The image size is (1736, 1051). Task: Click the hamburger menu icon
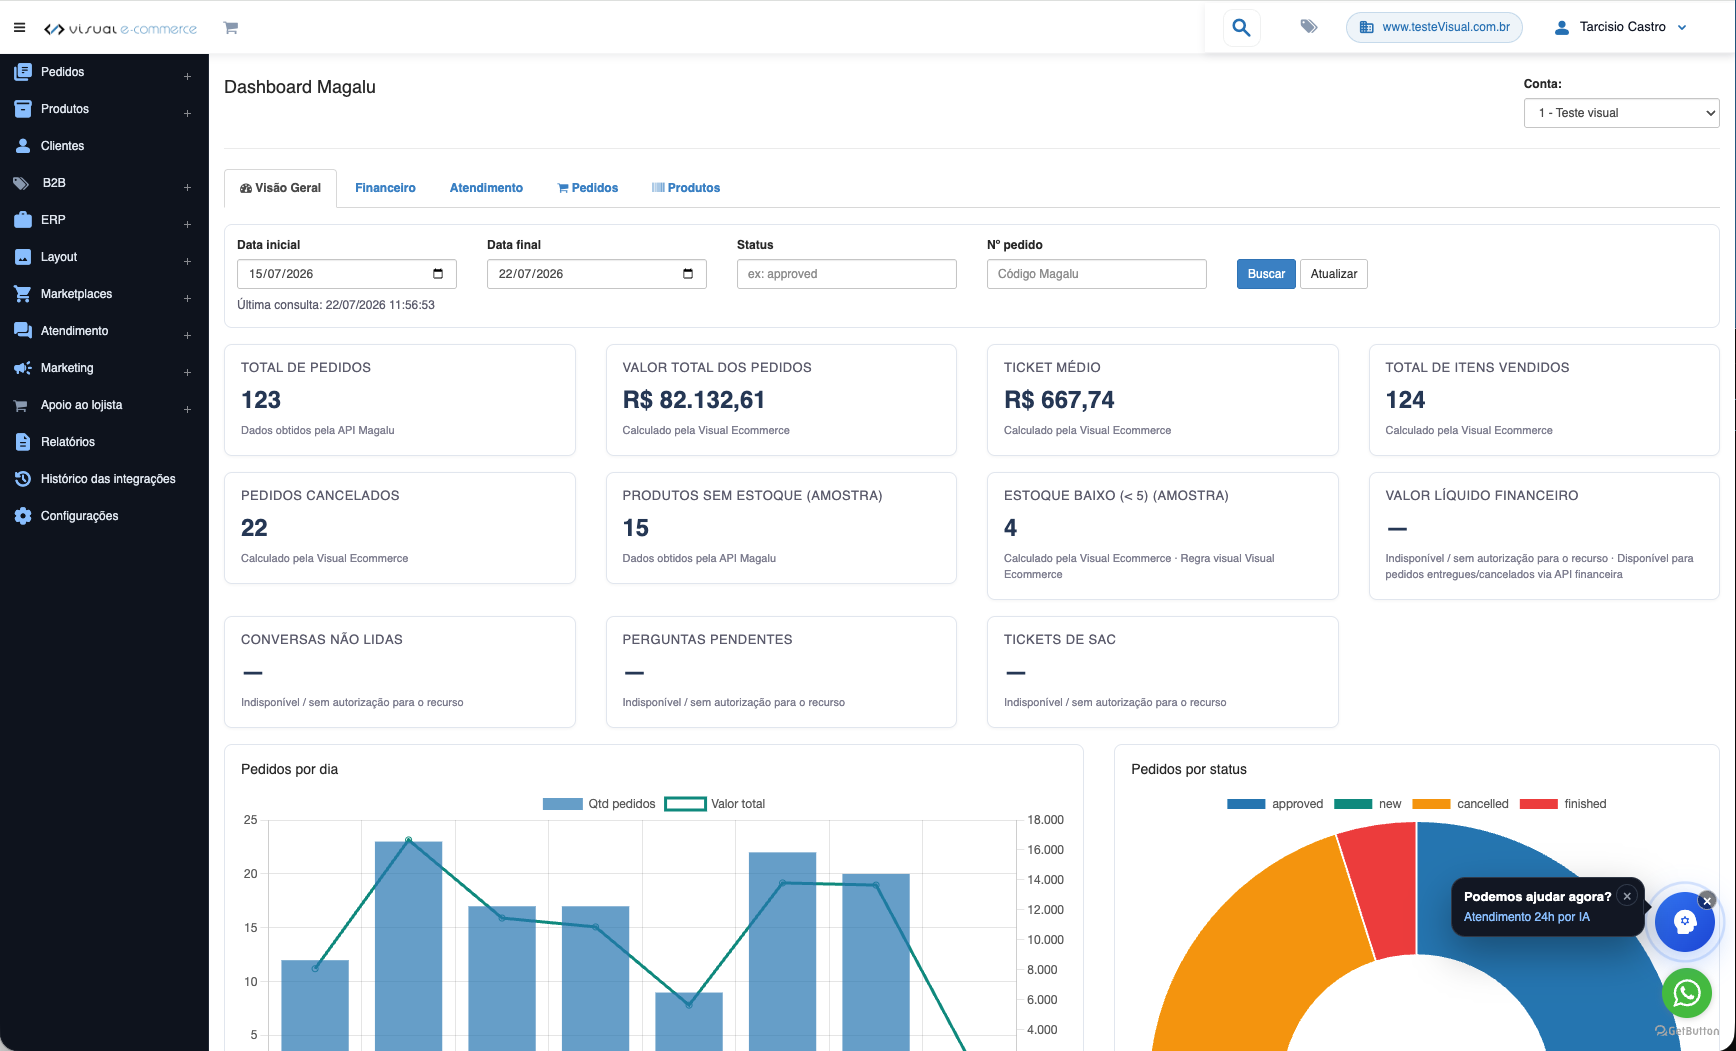click(x=19, y=28)
